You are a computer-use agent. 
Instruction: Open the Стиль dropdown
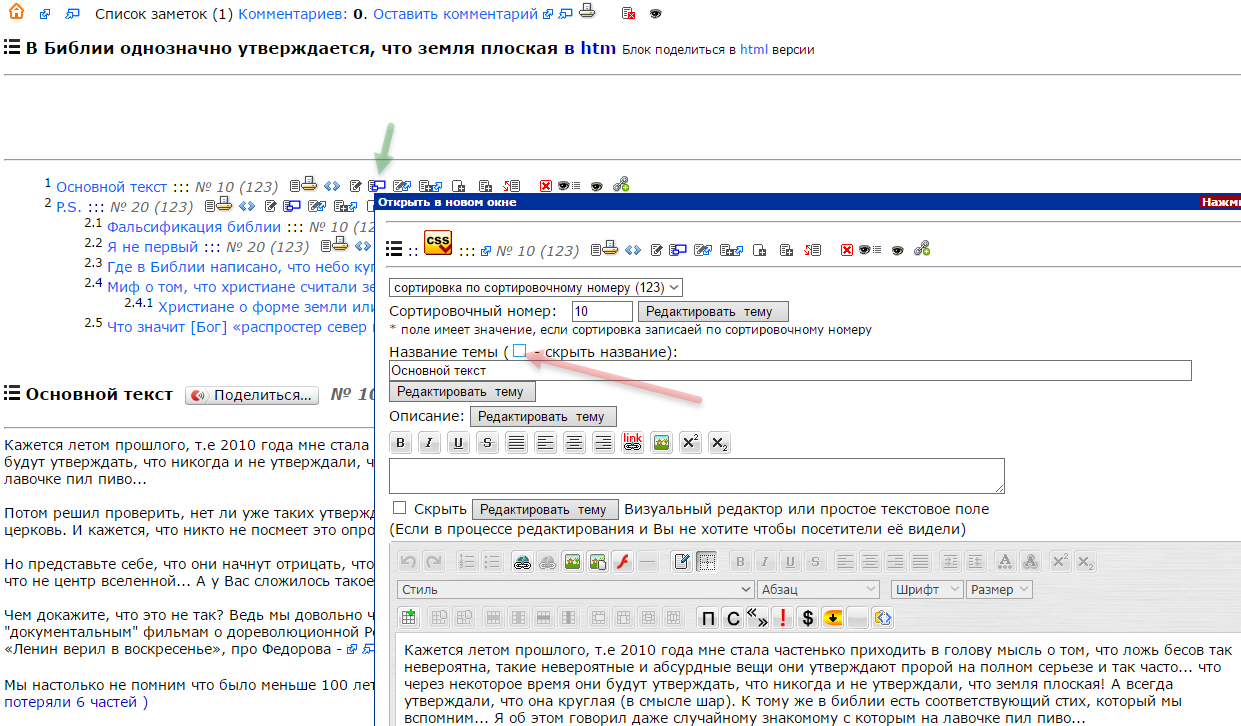pyautogui.click(x=575, y=590)
